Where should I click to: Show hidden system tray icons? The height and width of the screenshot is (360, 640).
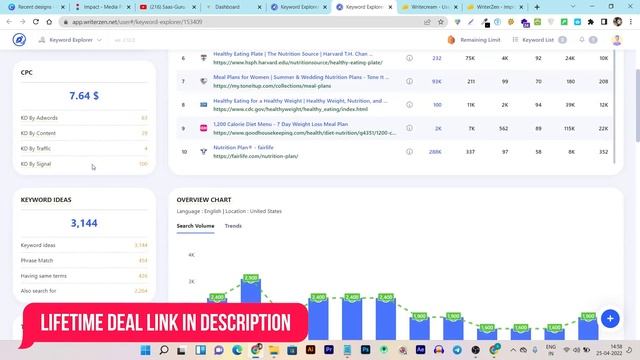[x=513, y=350]
